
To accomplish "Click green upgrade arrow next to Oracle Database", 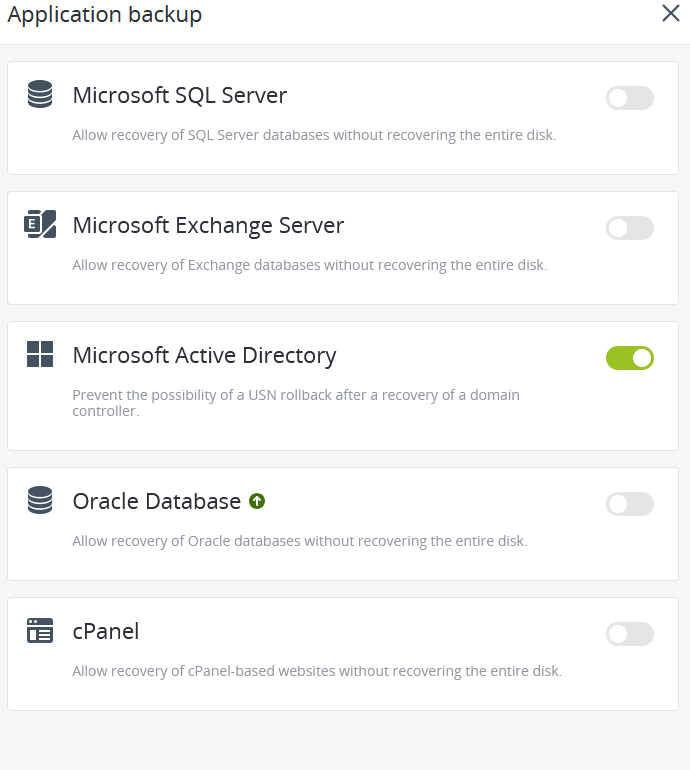I will [257, 501].
